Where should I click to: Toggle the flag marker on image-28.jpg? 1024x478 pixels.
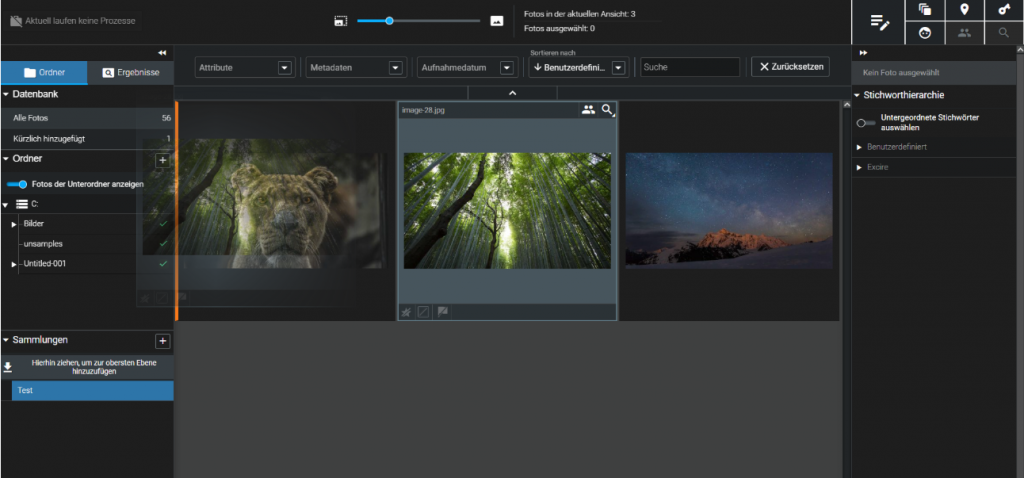tap(442, 312)
